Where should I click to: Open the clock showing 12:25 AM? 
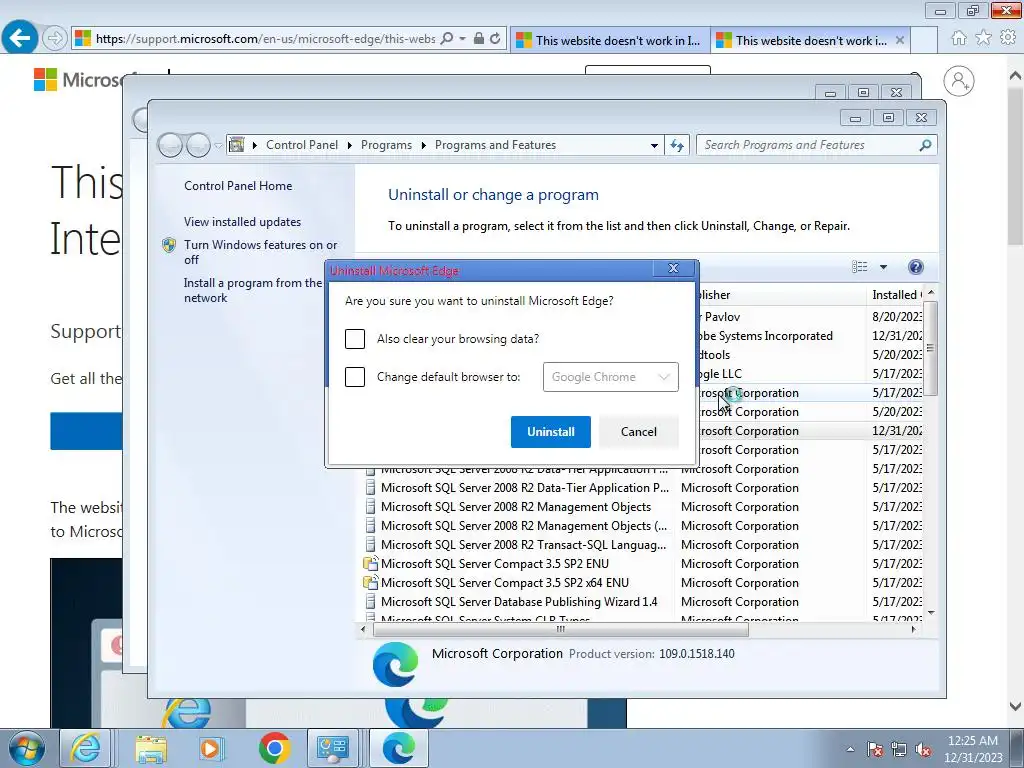coord(972,748)
